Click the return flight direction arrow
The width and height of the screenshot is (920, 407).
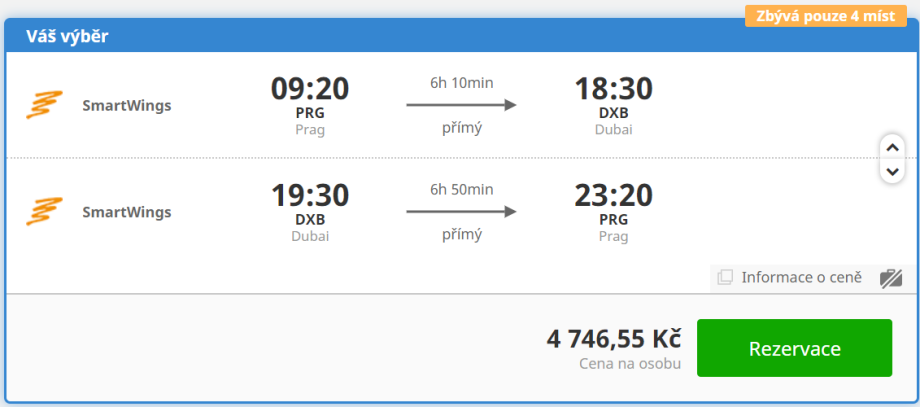pos(461,211)
